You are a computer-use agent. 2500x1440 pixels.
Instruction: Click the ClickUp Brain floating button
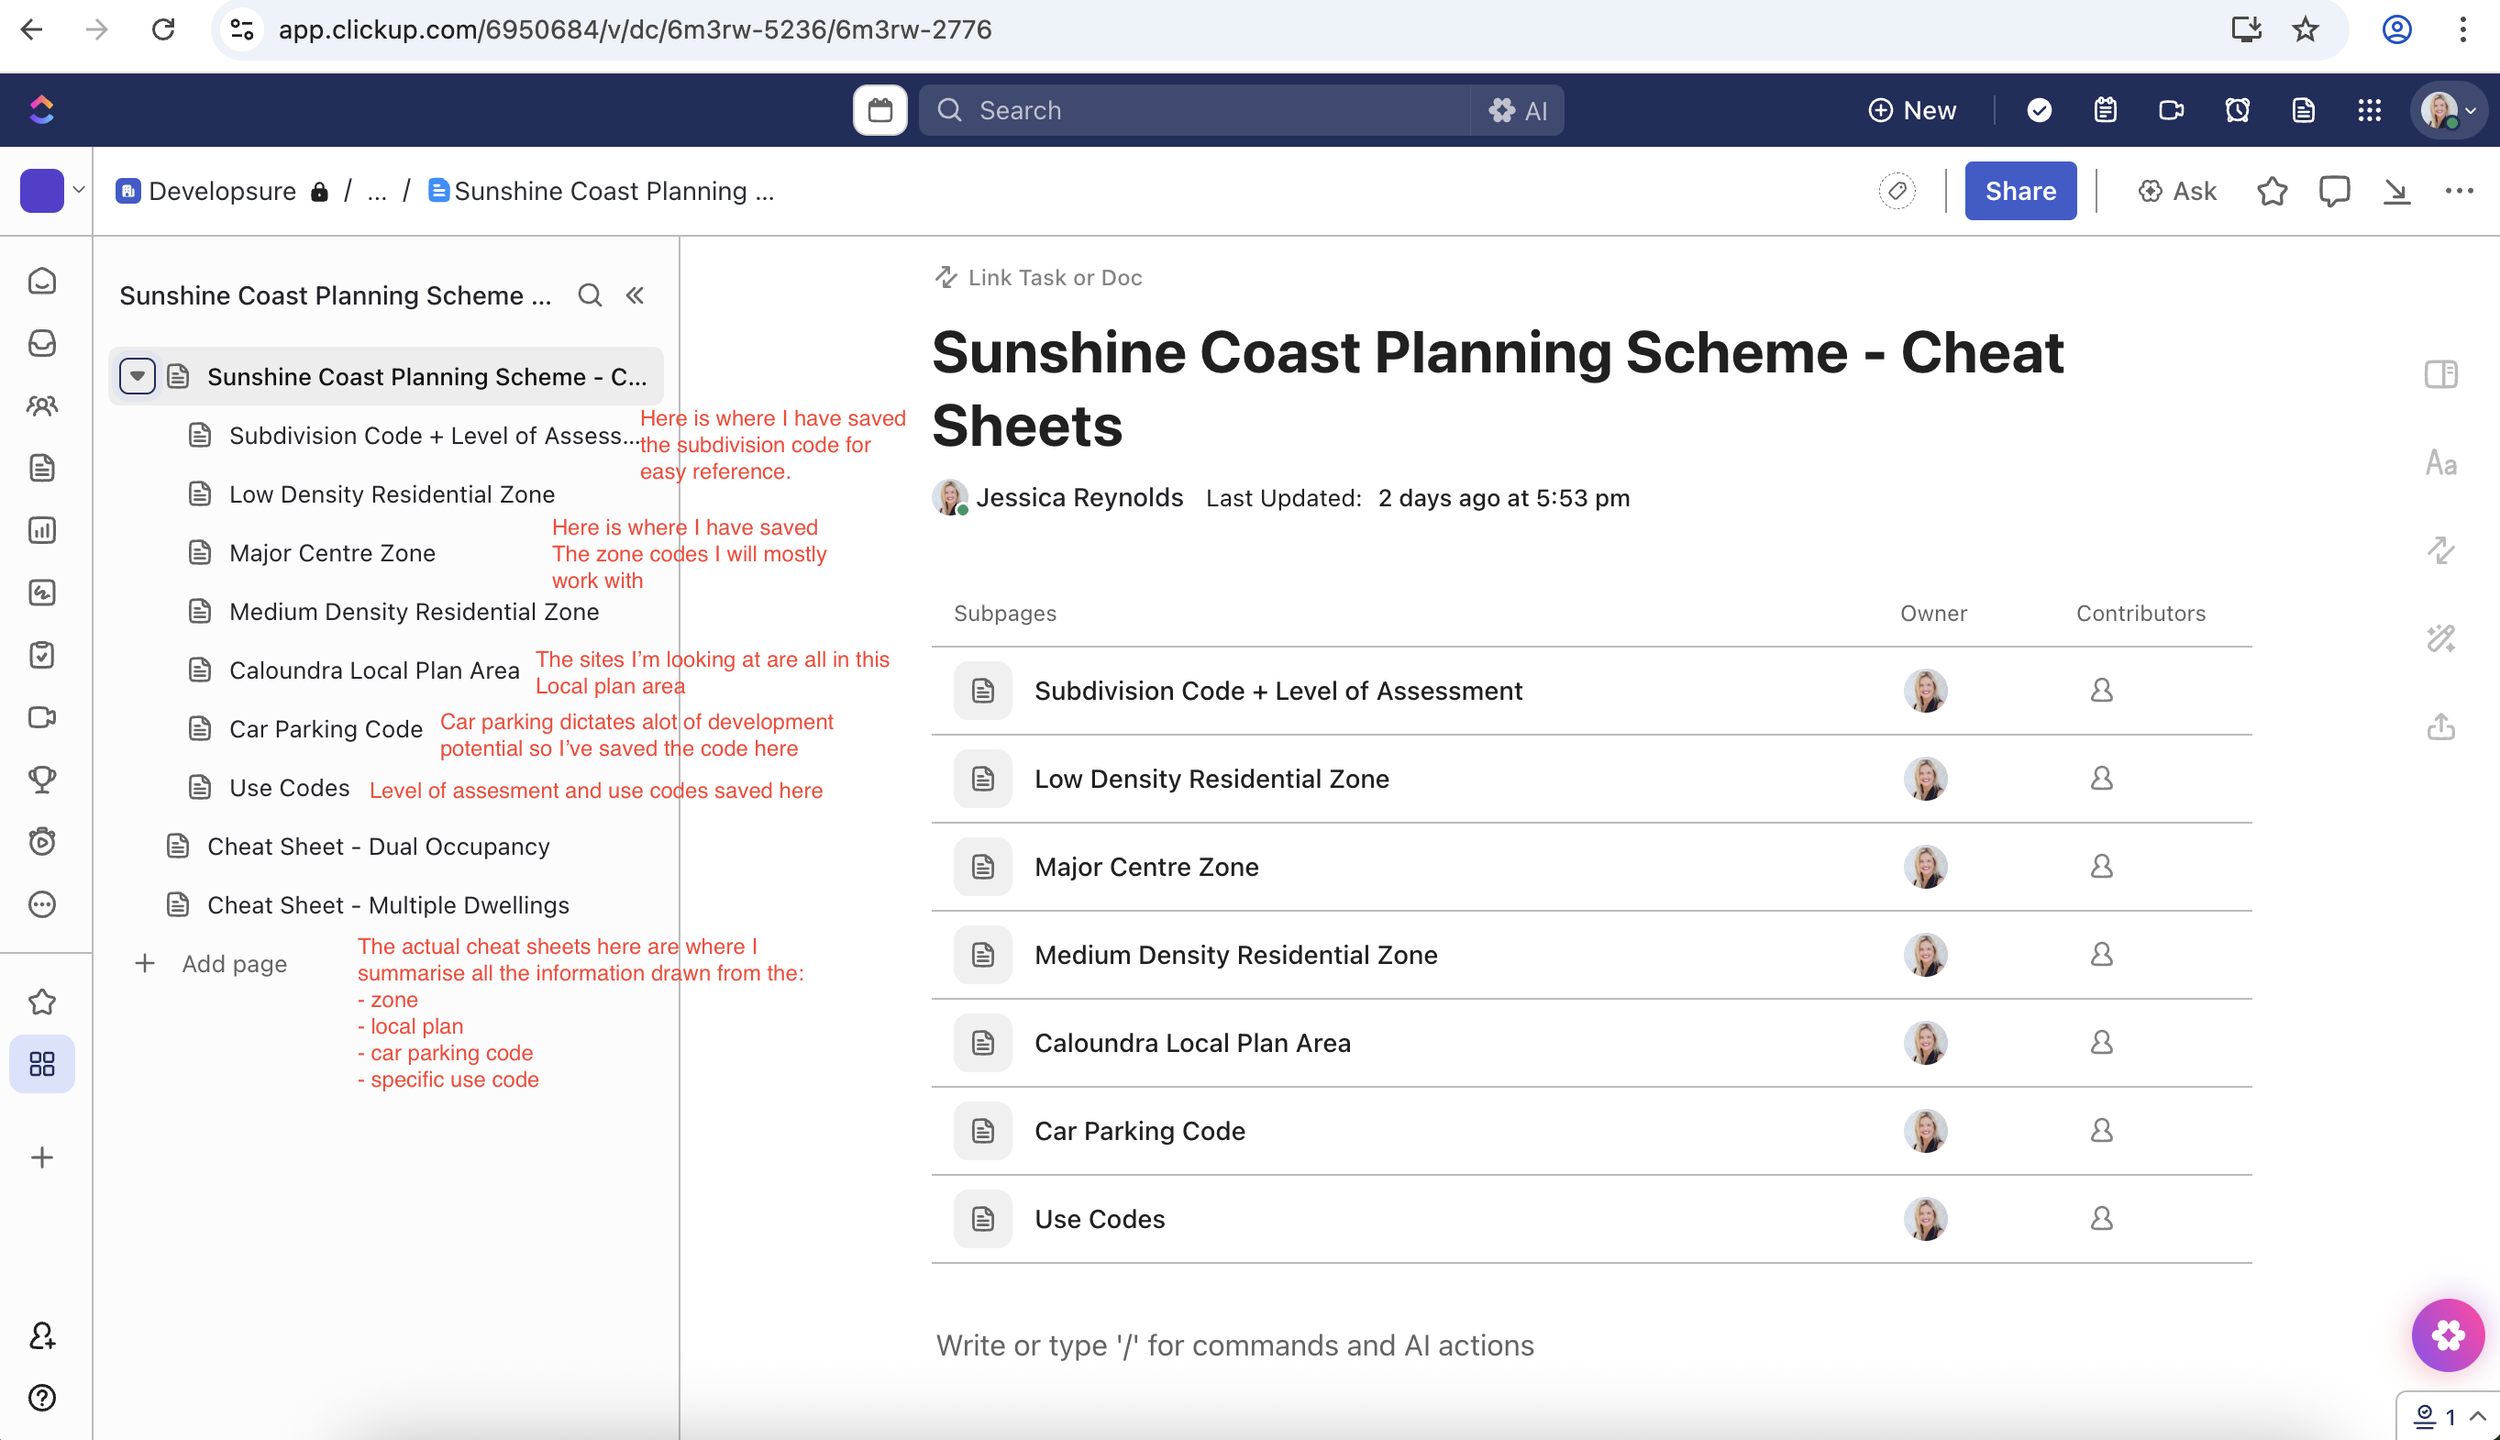[x=2447, y=1335]
